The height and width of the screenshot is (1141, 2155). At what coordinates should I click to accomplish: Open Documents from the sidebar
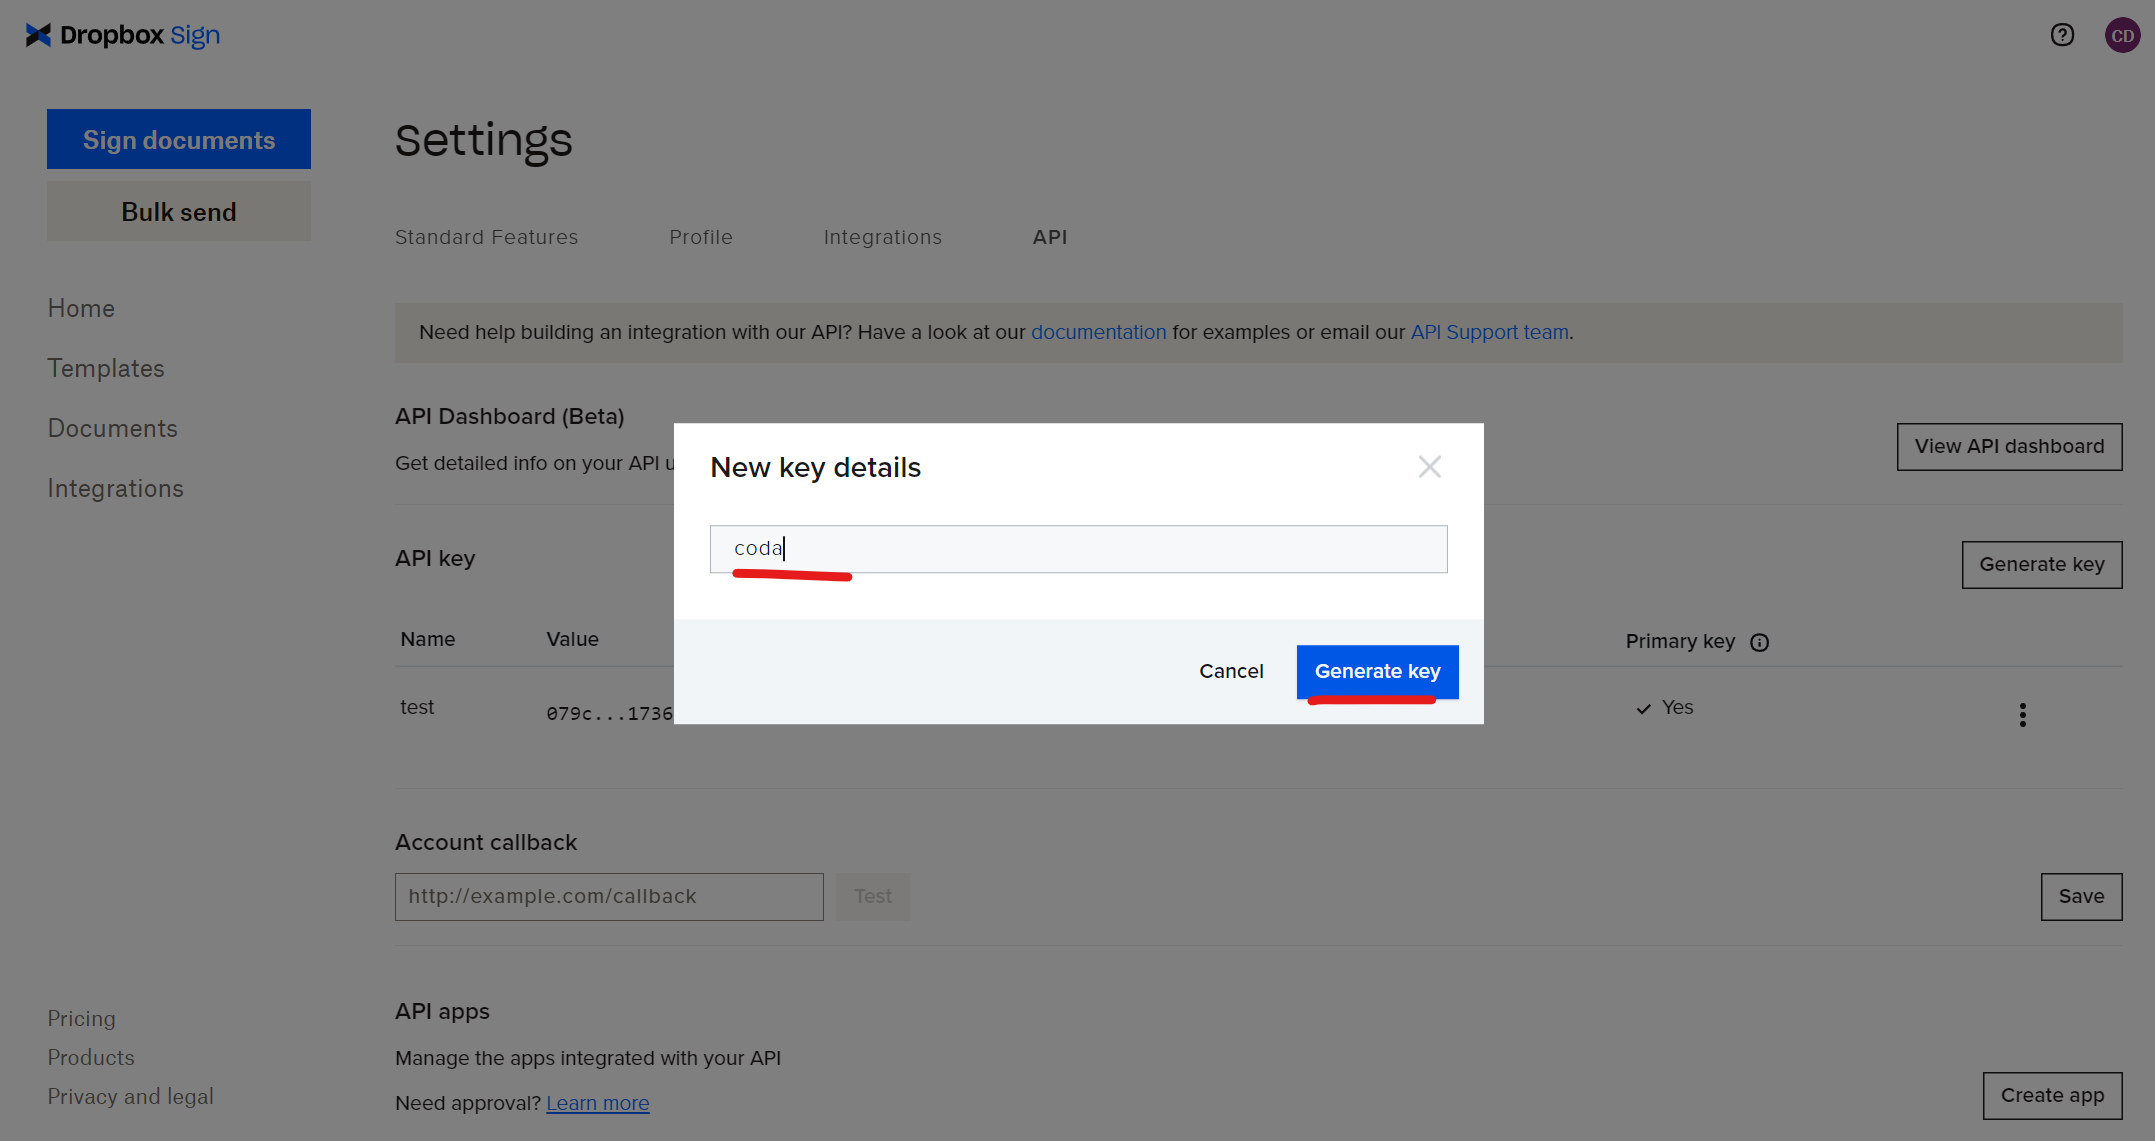click(113, 428)
